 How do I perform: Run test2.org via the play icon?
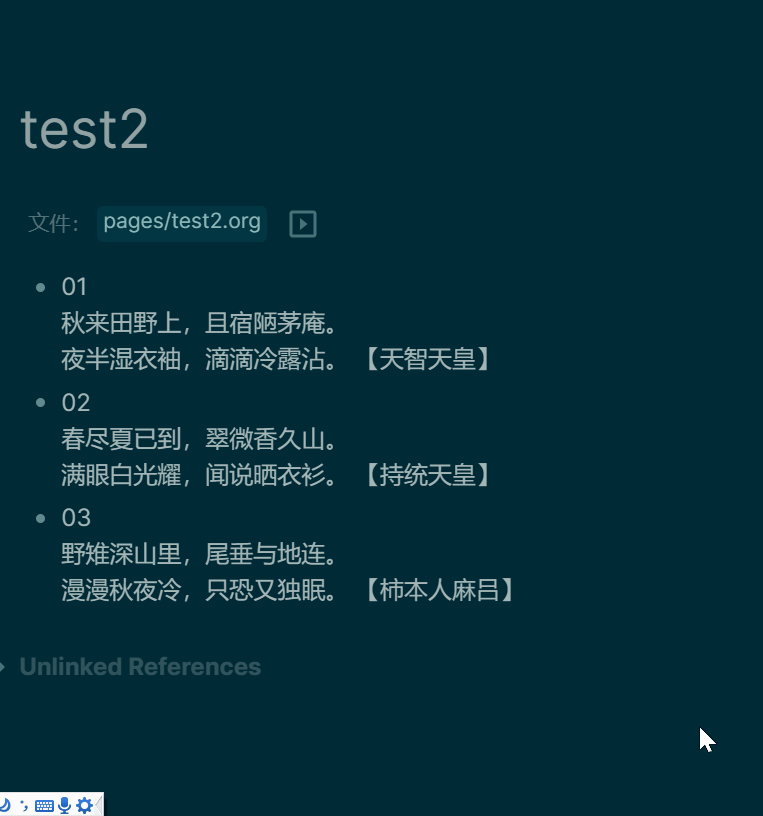coord(302,223)
